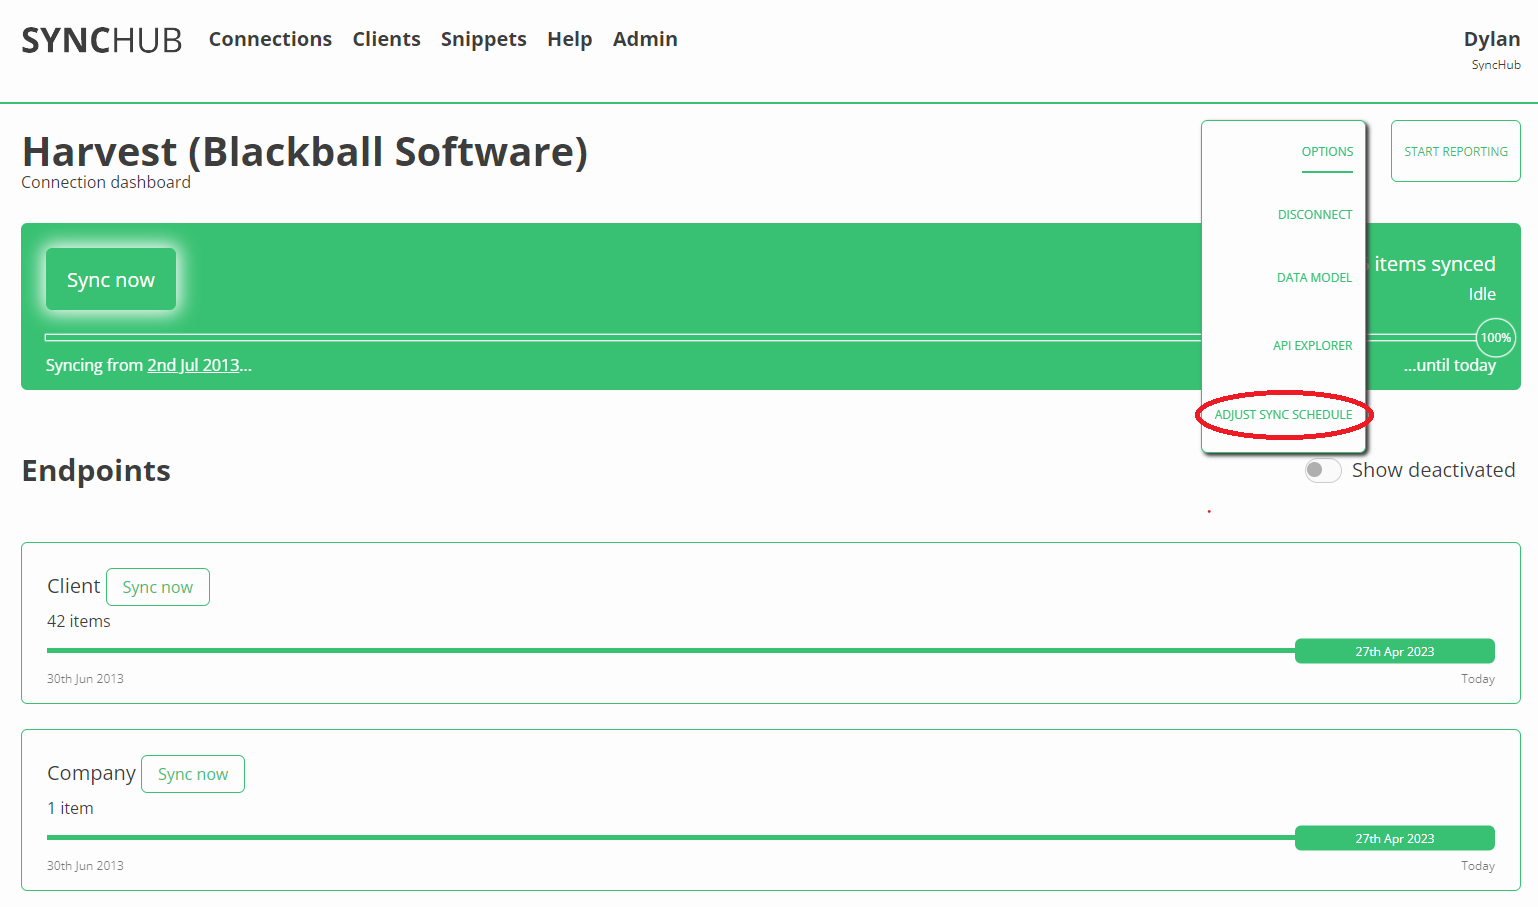Choose ADJUST SYNC SCHEDULE option

pos(1283,415)
